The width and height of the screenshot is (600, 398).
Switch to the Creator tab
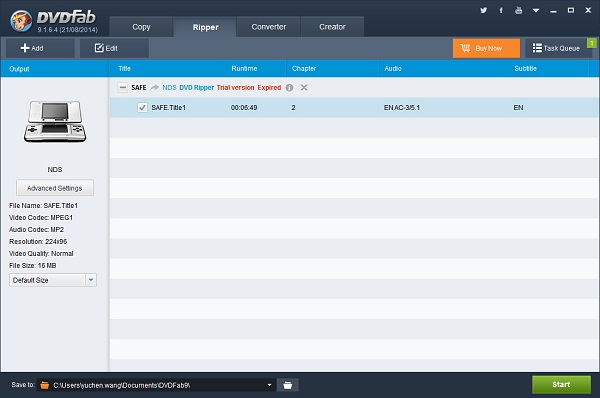(332, 27)
